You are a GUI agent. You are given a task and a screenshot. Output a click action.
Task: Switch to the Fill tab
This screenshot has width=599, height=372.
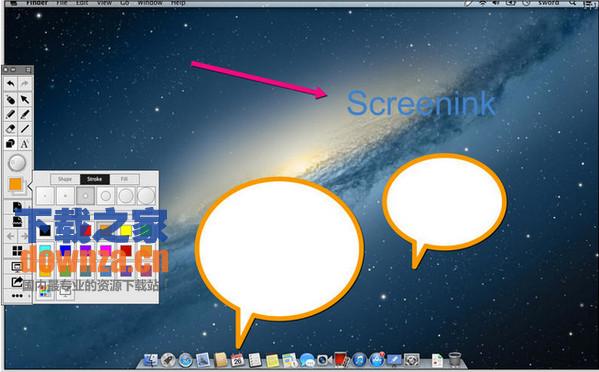124,179
